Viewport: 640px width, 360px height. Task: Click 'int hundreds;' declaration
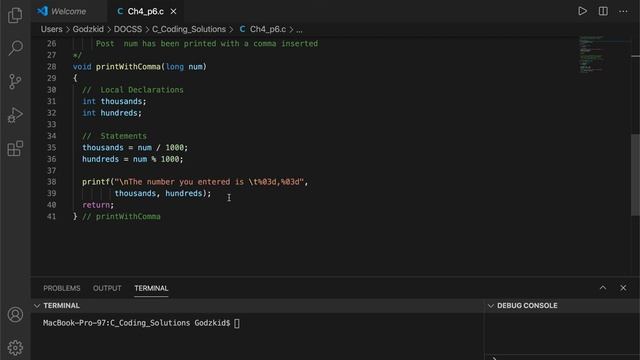tap(112, 113)
